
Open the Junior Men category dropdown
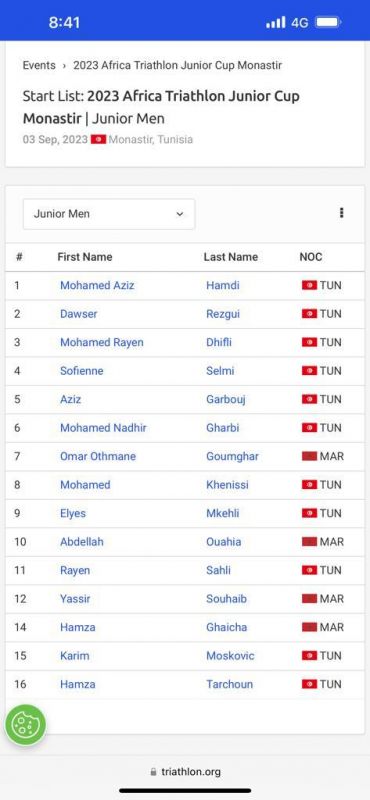point(109,214)
